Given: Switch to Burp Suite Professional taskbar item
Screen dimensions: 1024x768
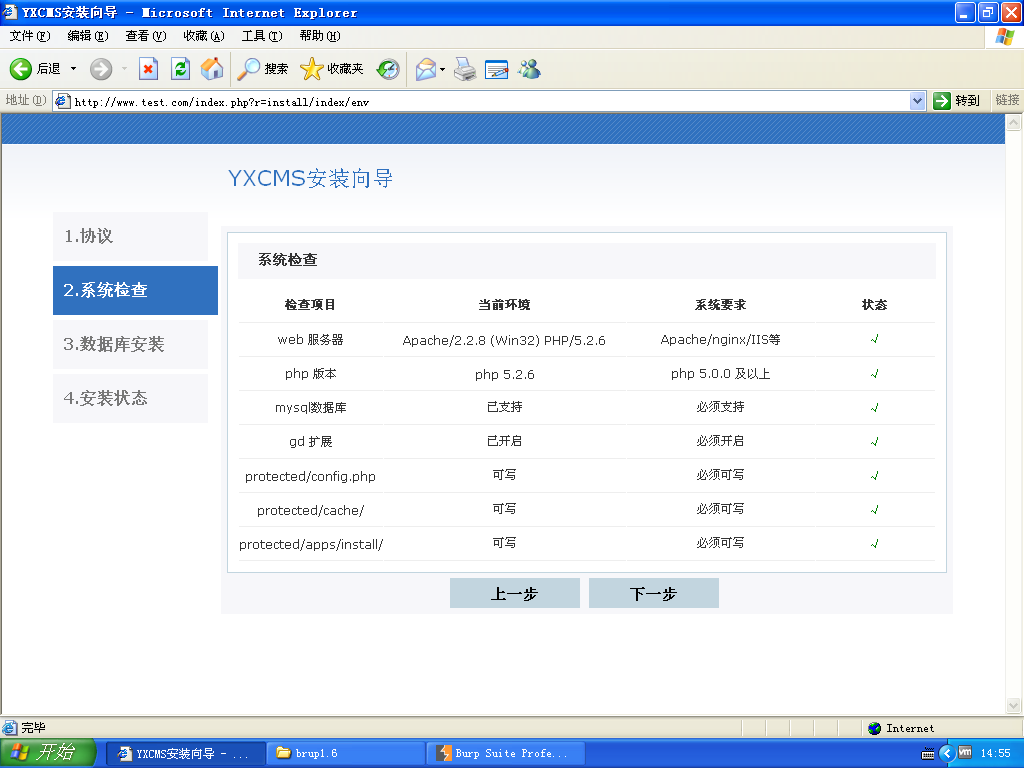Looking at the screenshot, I should [505, 754].
